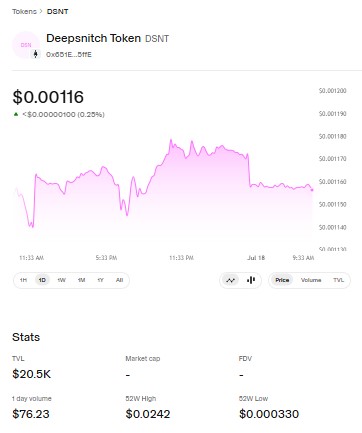Click the Ethereum network badge icon
362x433 pixels.
coord(35,54)
